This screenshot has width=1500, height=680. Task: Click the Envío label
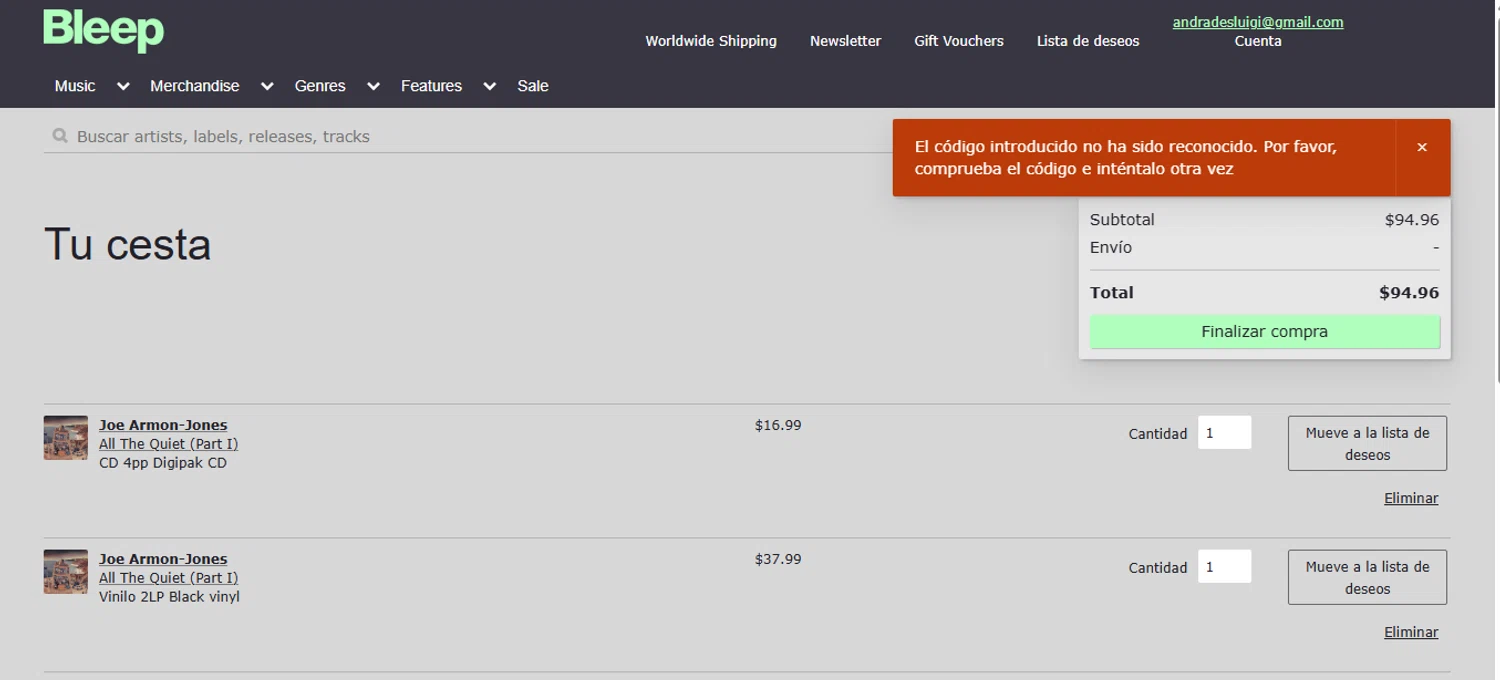pos(1111,247)
